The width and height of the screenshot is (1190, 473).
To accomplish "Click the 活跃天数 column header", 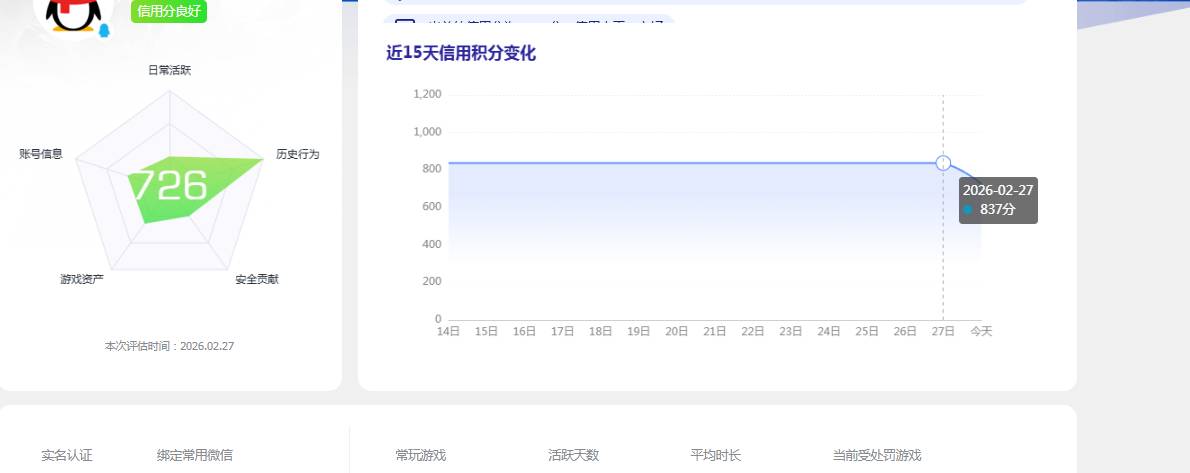I will point(574,456).
